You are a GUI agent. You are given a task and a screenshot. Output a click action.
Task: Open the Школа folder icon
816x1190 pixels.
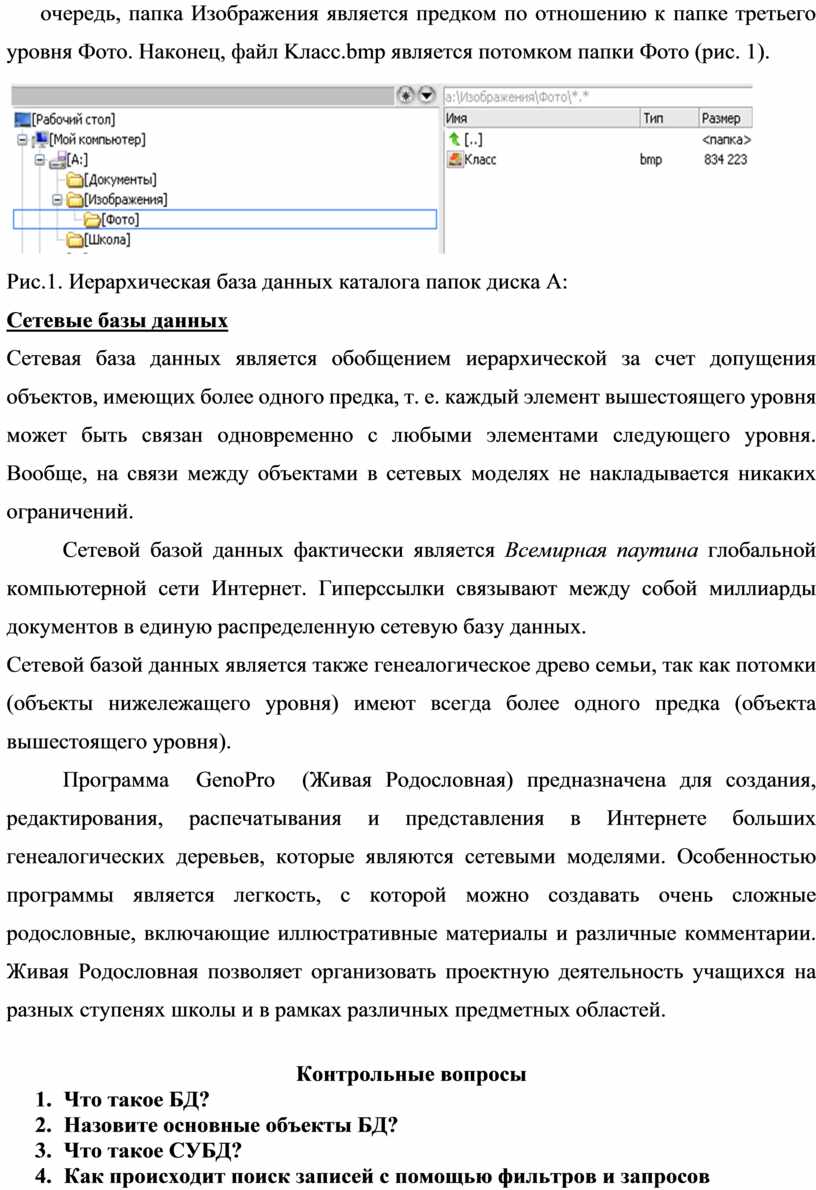74,240
